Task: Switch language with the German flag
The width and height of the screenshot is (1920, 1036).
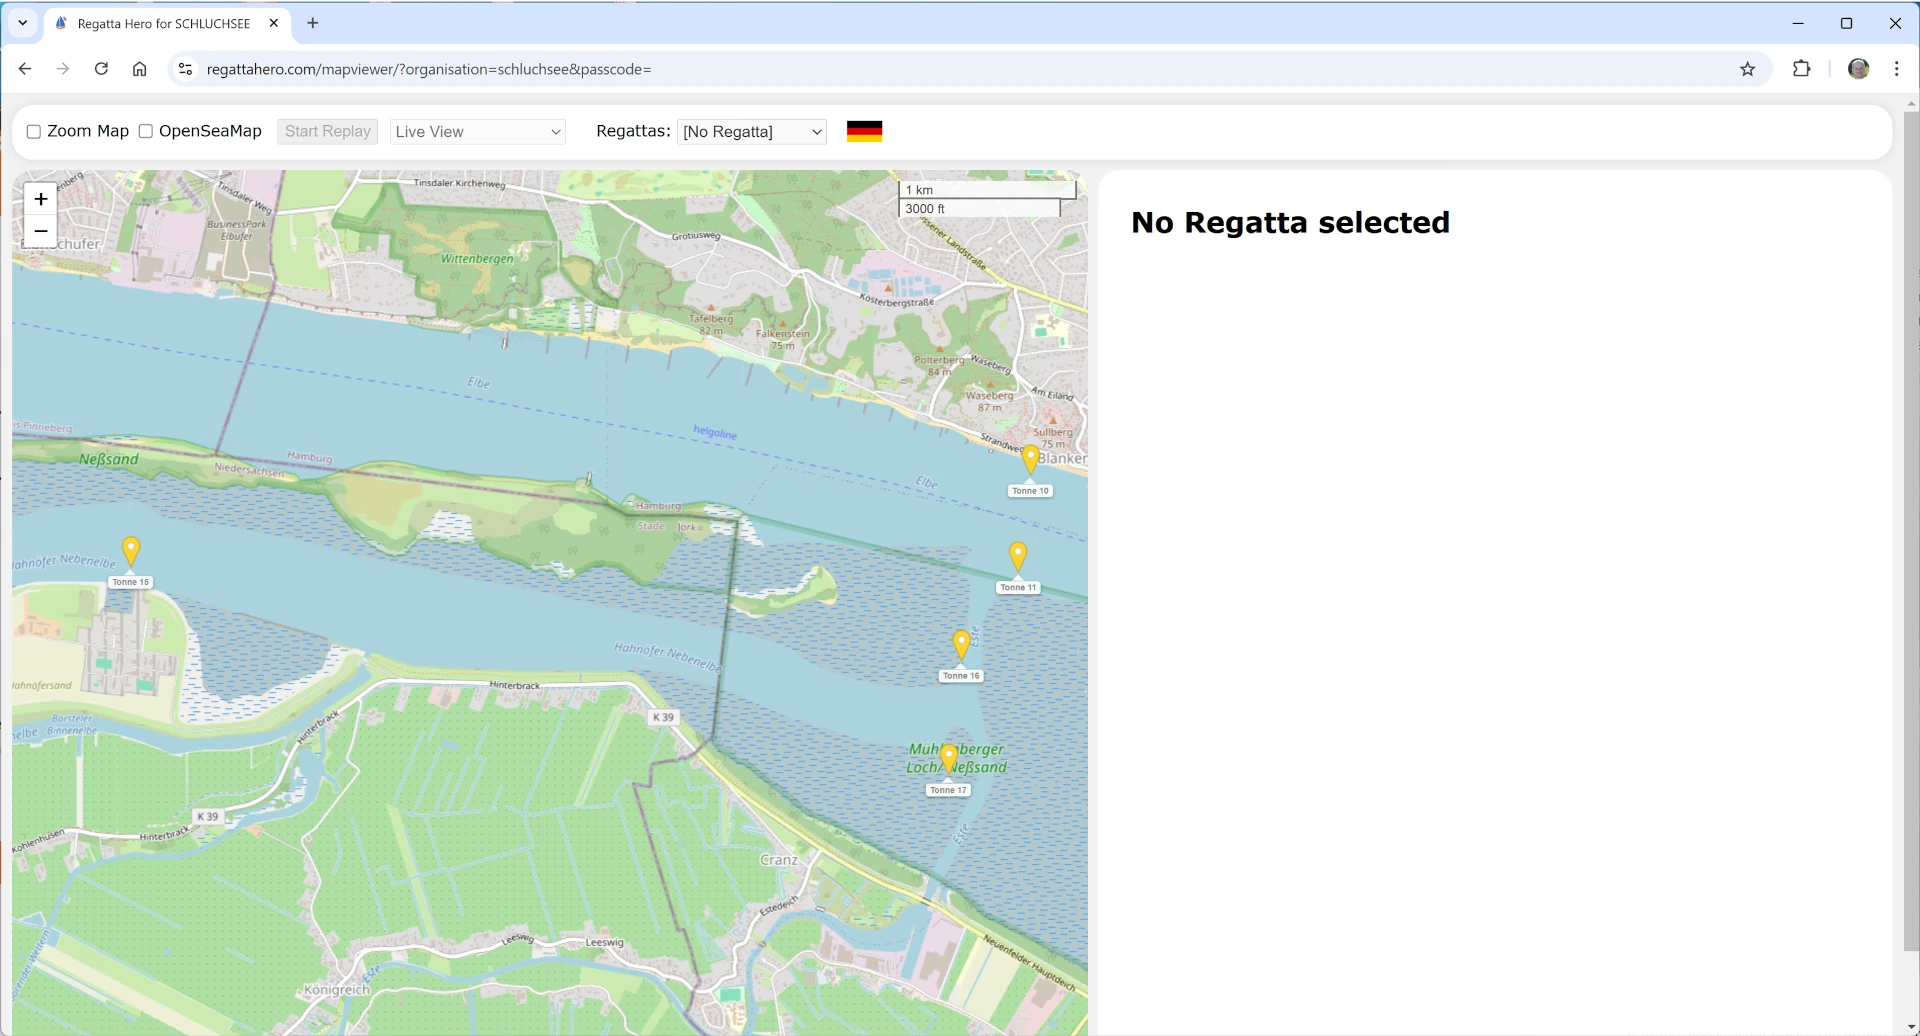Action: [864, 131]
